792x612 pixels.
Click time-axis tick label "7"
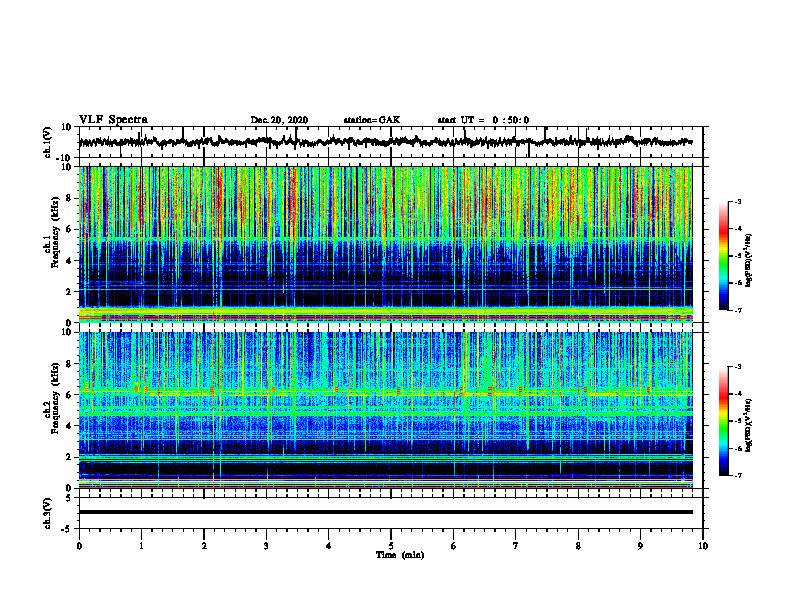coord(516,546)
